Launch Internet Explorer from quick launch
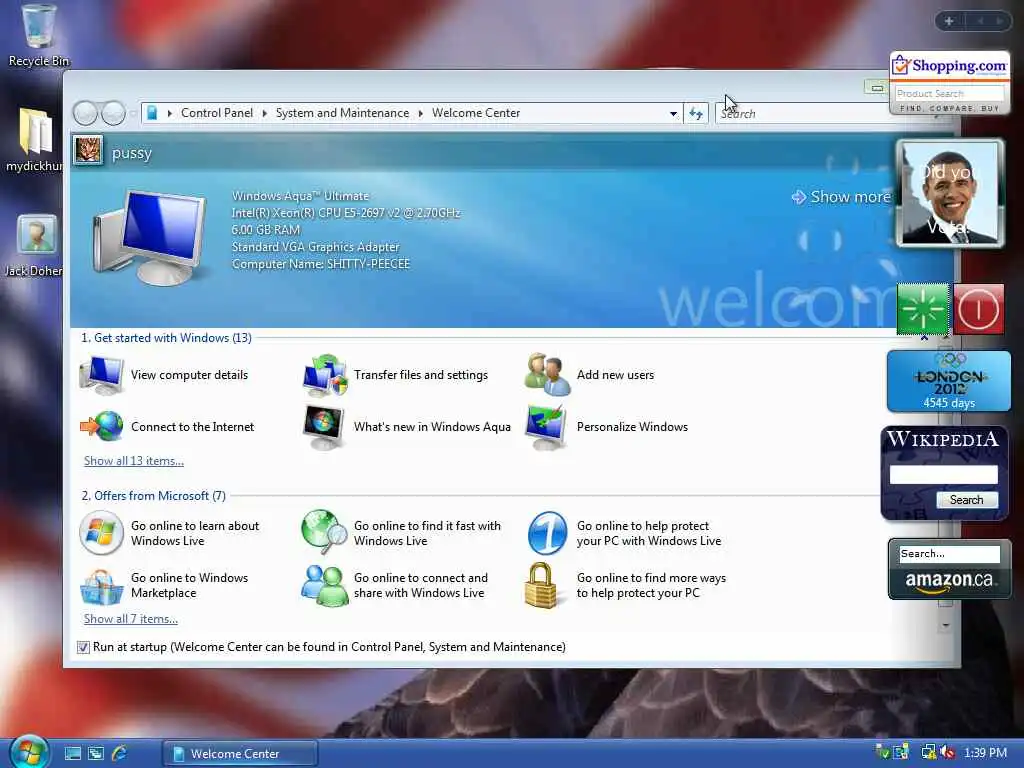The image size is (1024, 768). coord(120,753)
